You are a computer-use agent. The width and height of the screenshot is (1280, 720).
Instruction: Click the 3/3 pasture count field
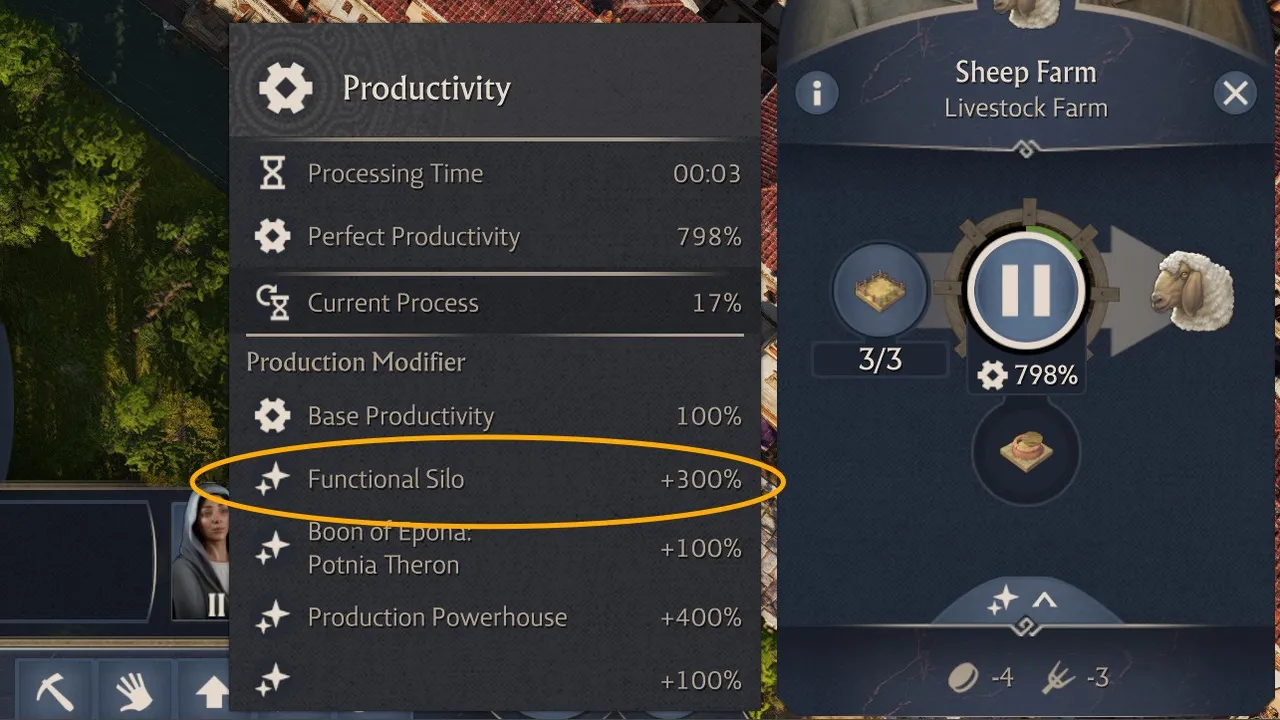coord(880,360)
